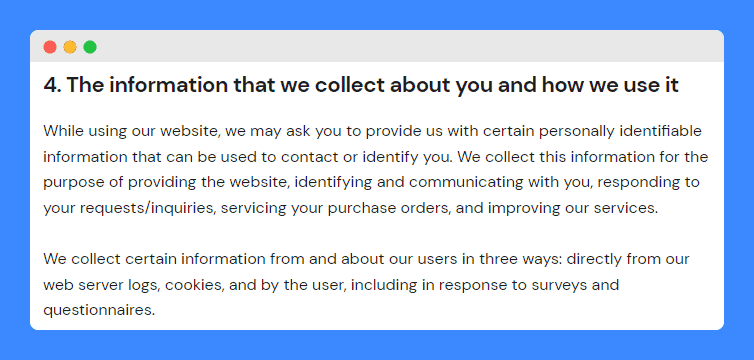Viewport: 754px width, 360px height.
Task: Click the number "4." in the heading
Action: [x=52, y=86]
